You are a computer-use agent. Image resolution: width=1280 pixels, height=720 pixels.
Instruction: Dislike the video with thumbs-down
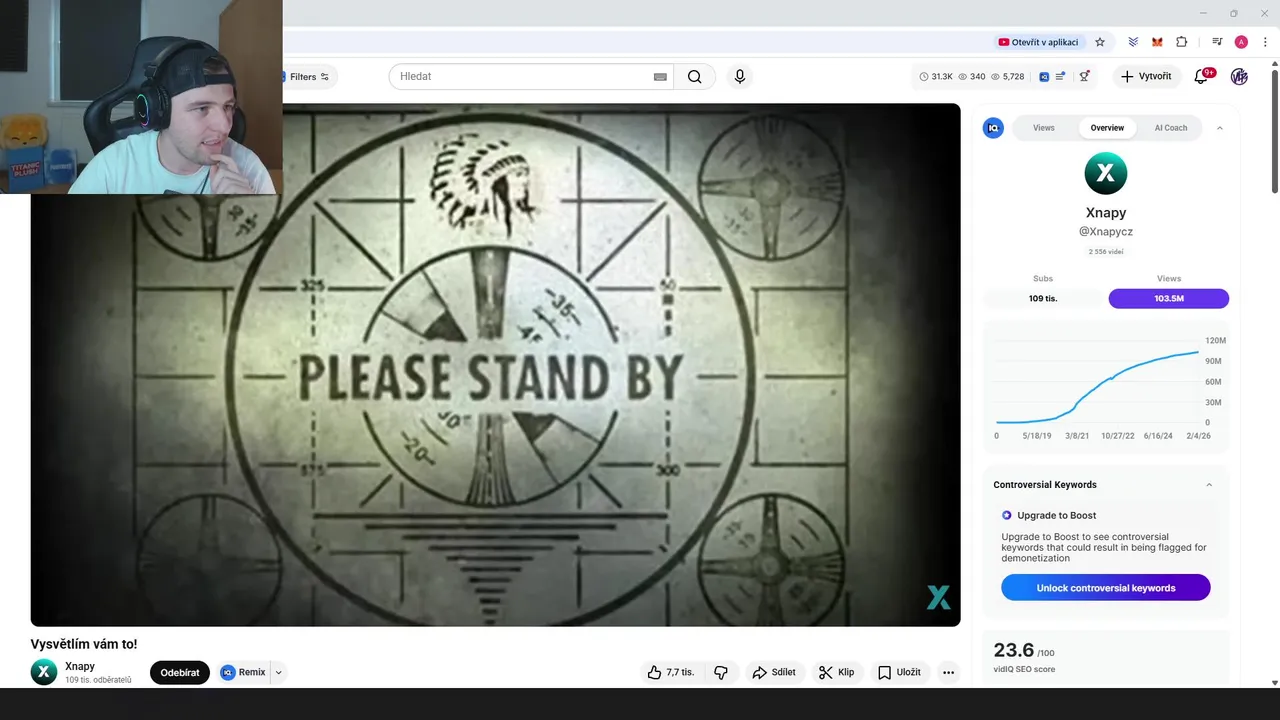point(721,672)
